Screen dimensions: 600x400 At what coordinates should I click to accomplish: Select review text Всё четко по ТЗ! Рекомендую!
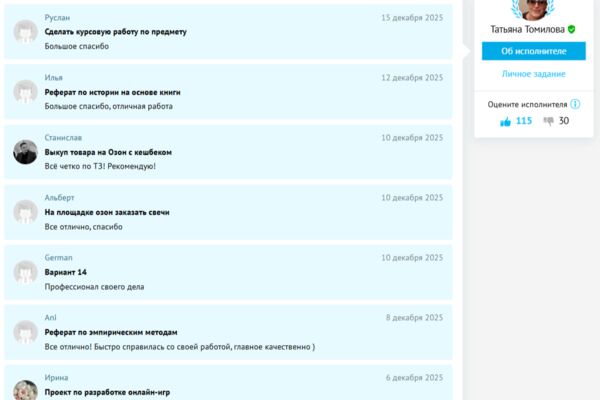tap(100, 167)
